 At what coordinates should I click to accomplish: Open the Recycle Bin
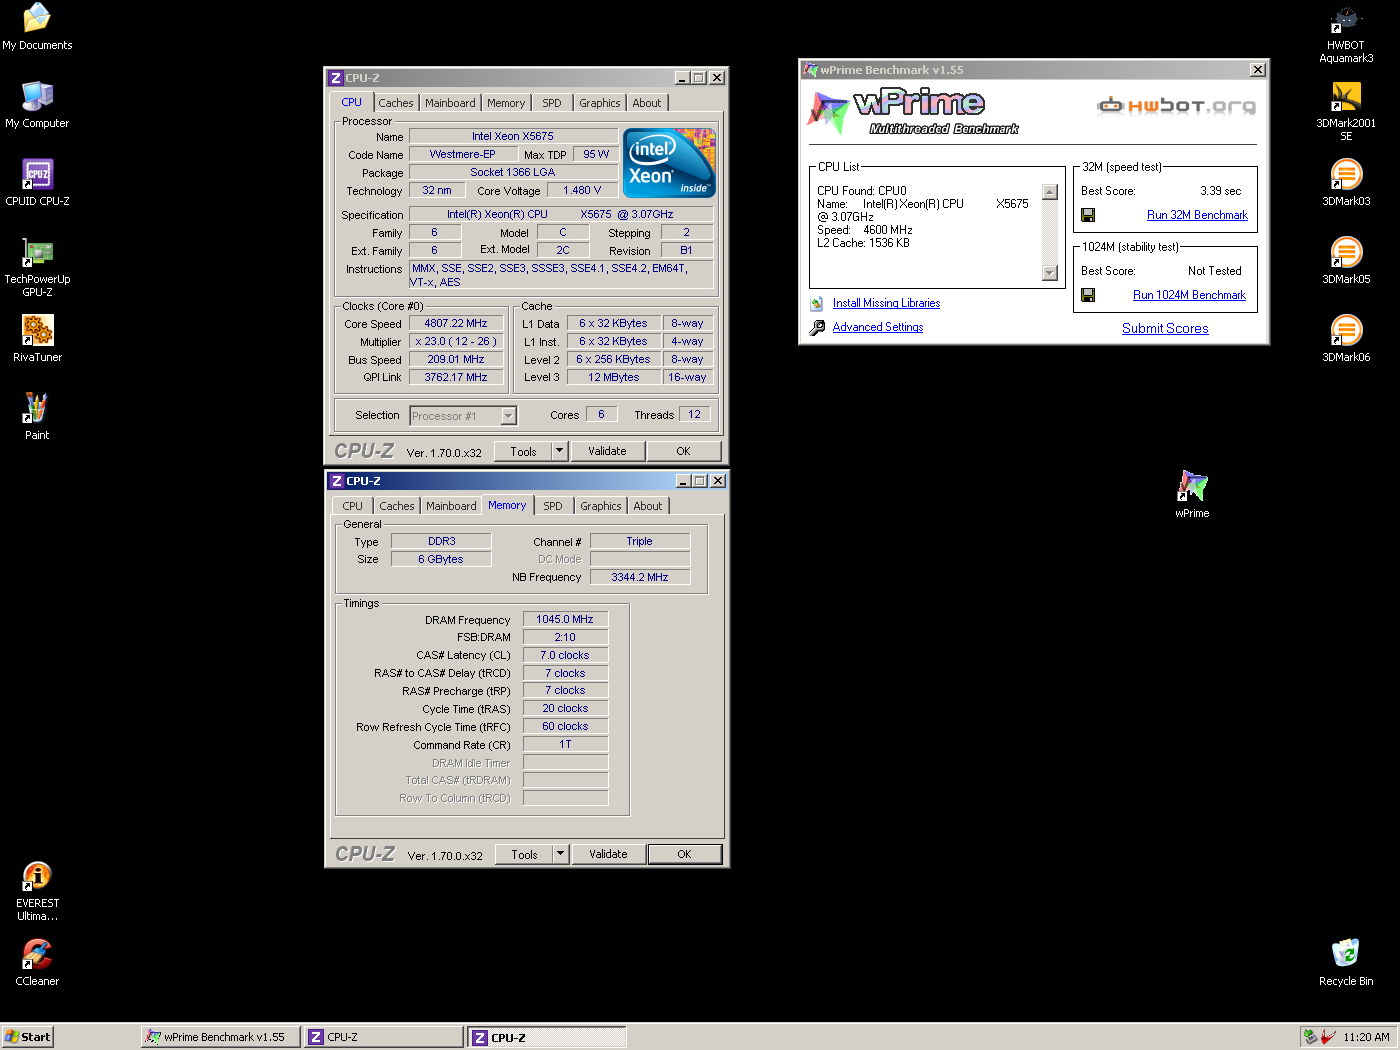tap(1346, 963)
